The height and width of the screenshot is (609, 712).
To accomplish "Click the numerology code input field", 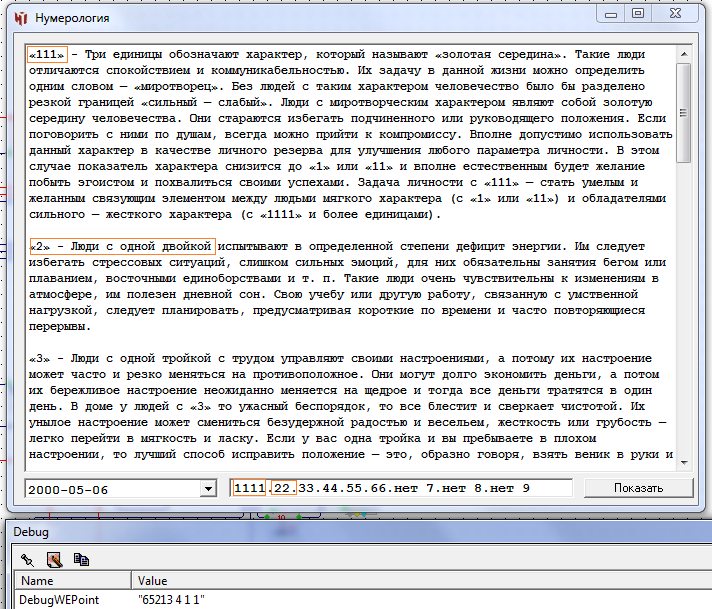I will pos(400,488).
